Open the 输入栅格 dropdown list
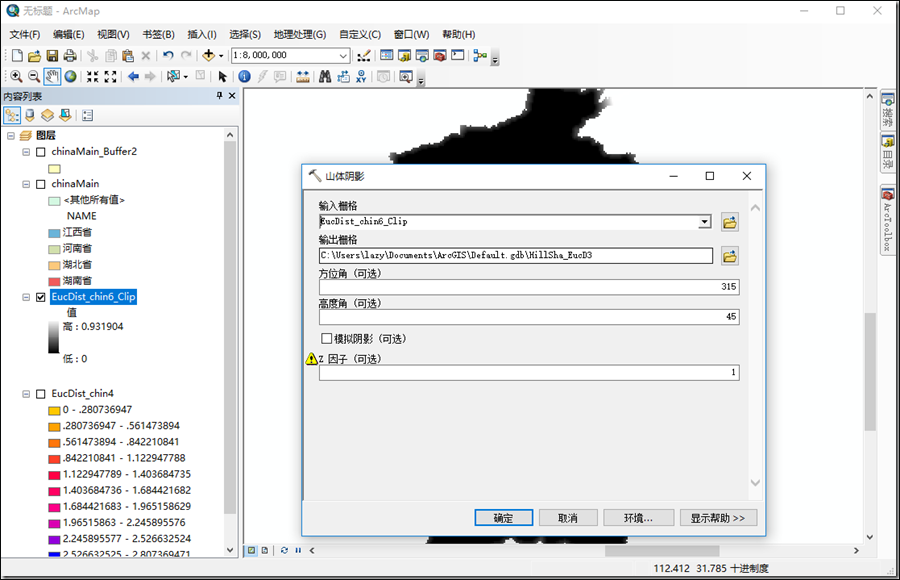Screen dimensions: 900x580 (x=707, y=221)
